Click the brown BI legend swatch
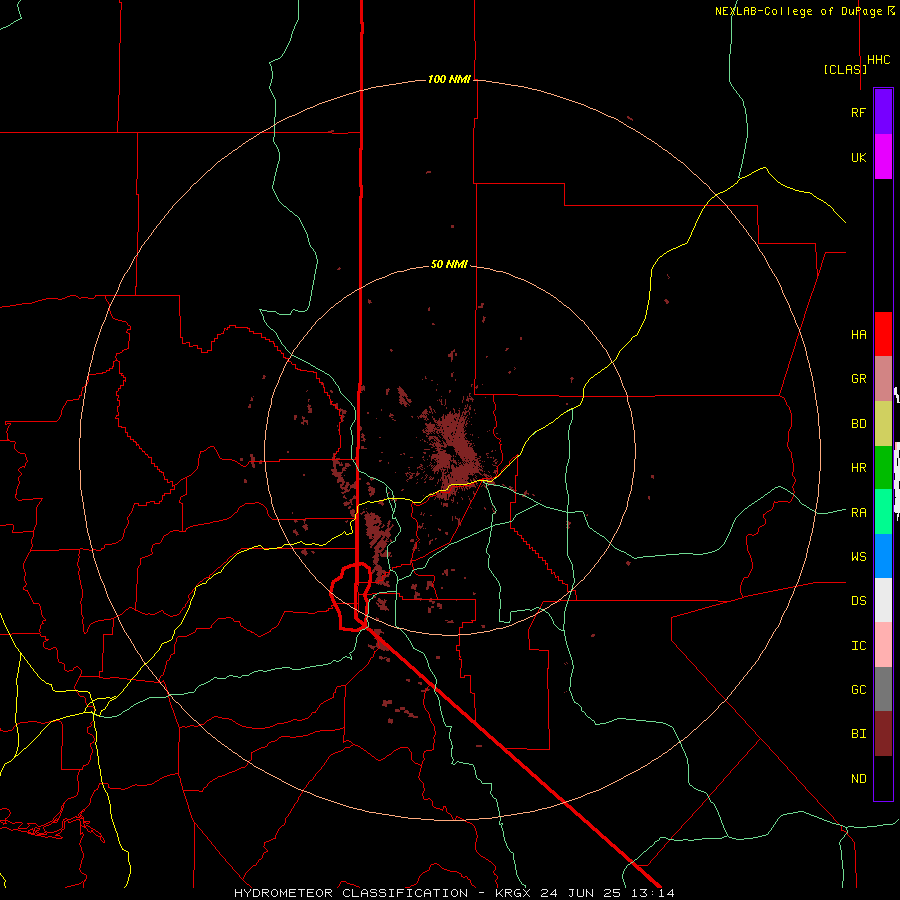Screen dimensions: 900x900 (x=883, y=734)
